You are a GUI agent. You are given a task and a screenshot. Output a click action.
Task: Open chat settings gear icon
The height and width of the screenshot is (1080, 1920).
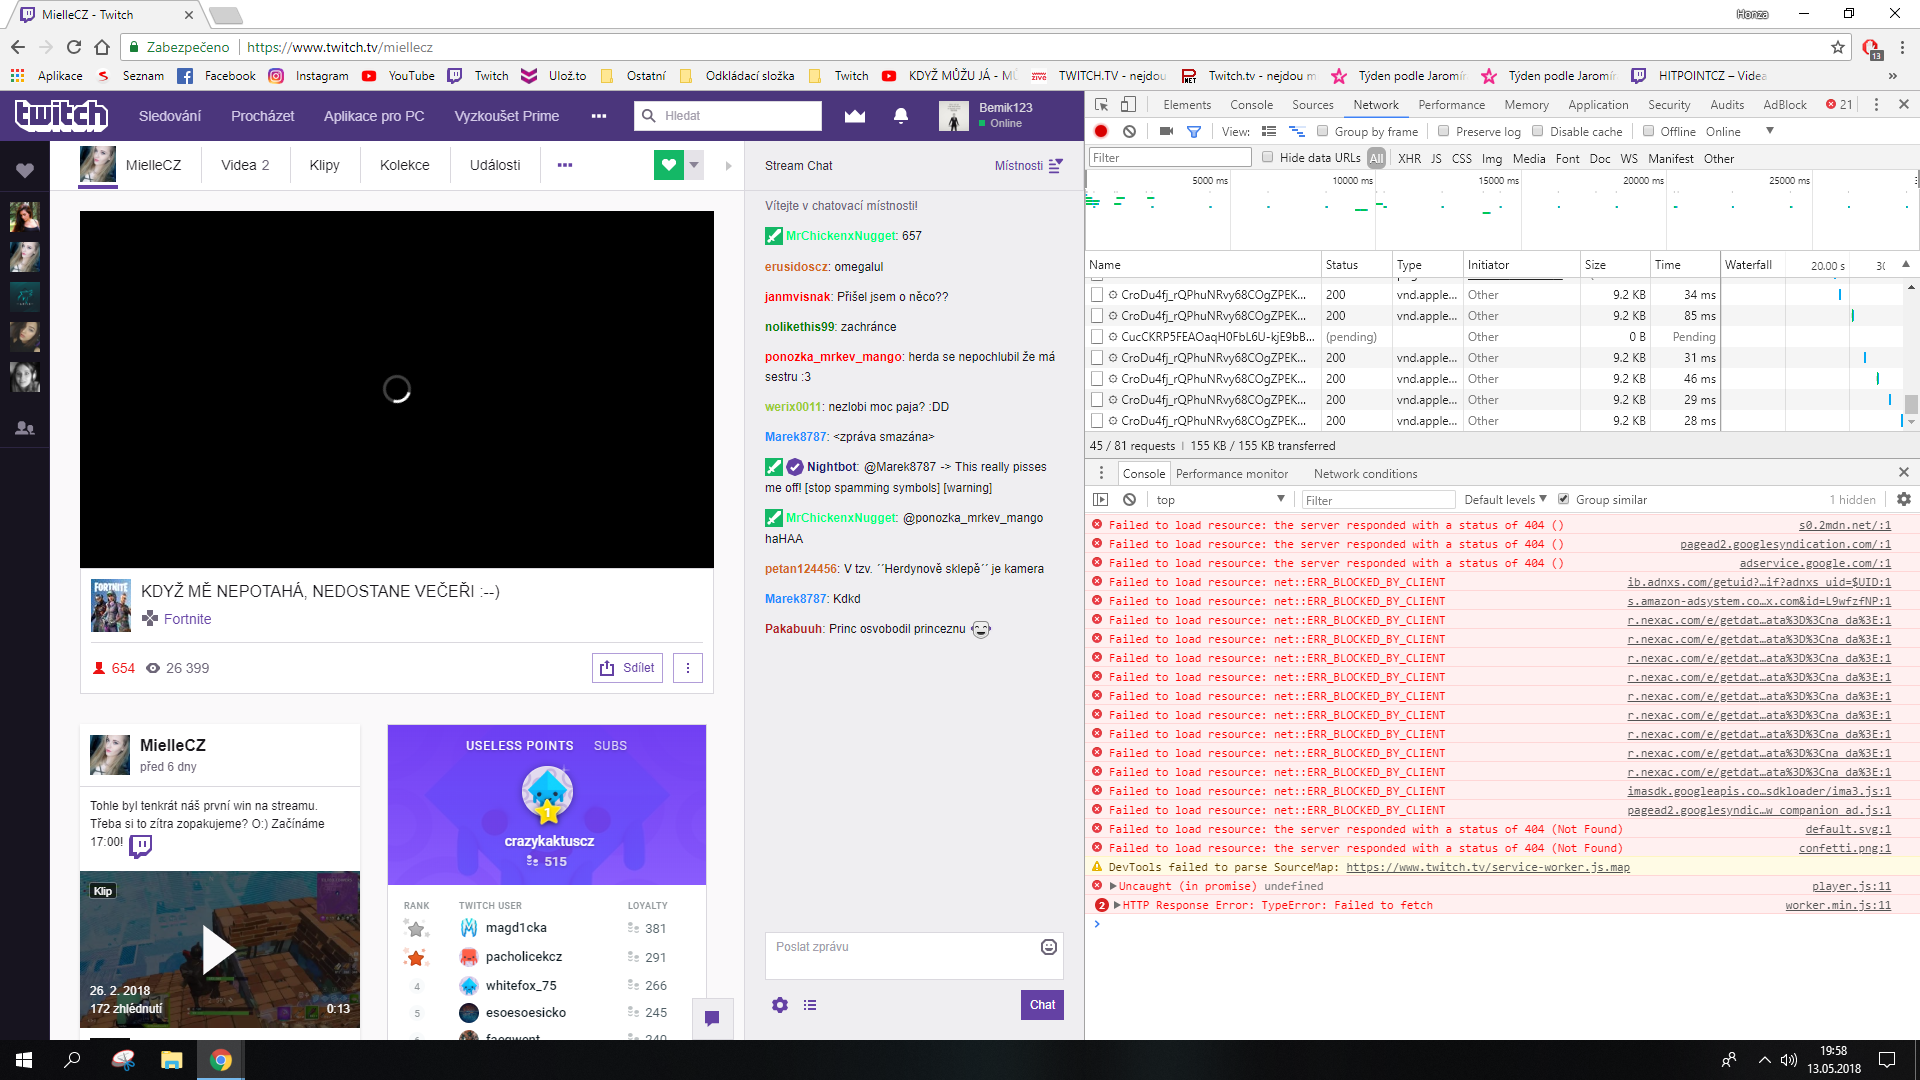coord(780,1005)
